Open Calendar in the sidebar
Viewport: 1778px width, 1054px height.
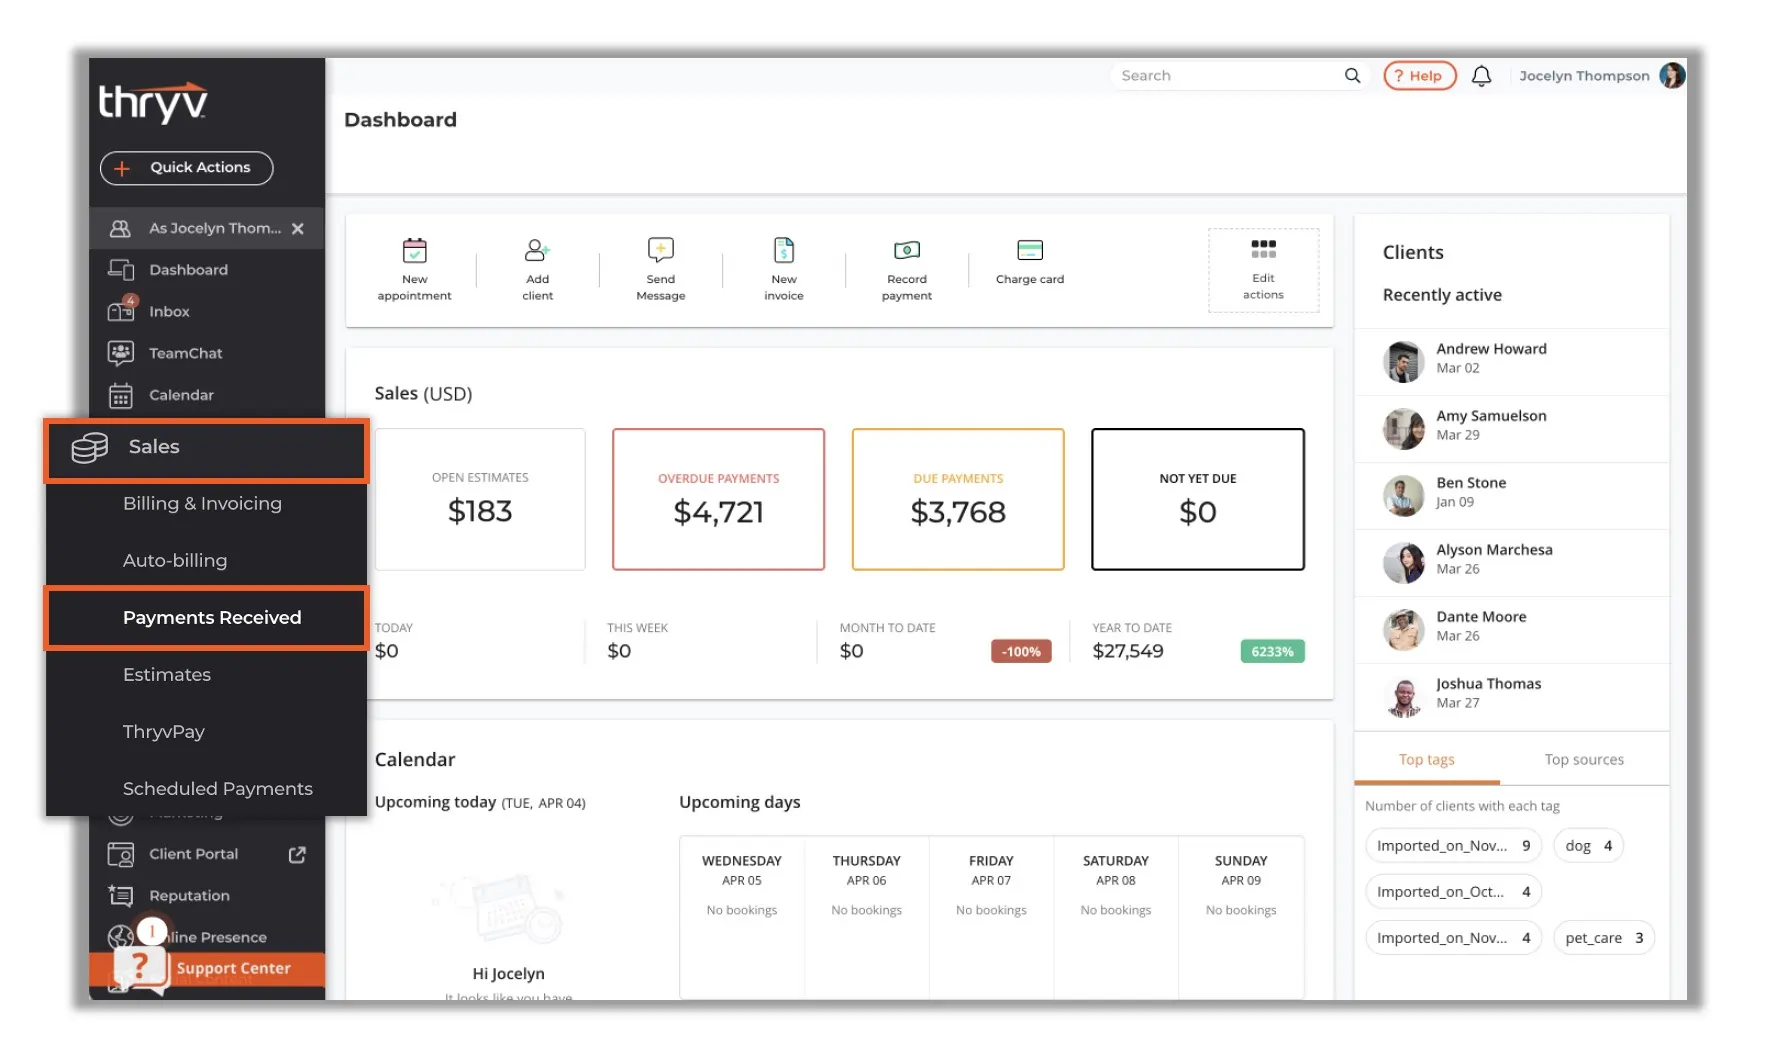coord(181,395)
